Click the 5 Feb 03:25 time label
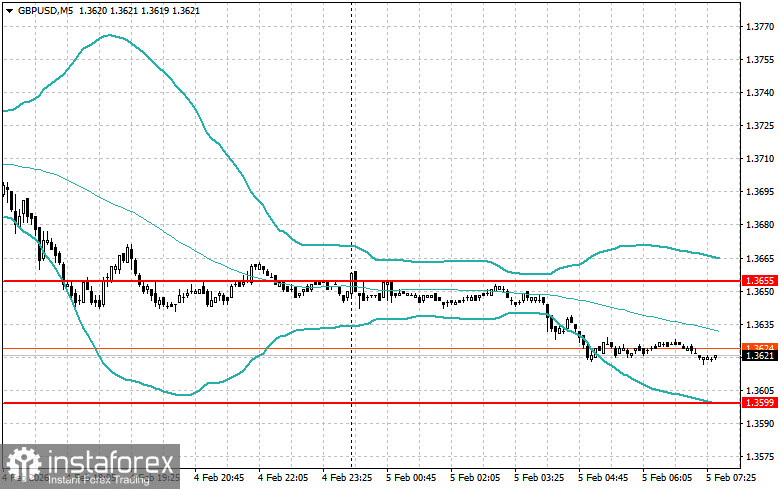 coord(539,478)
